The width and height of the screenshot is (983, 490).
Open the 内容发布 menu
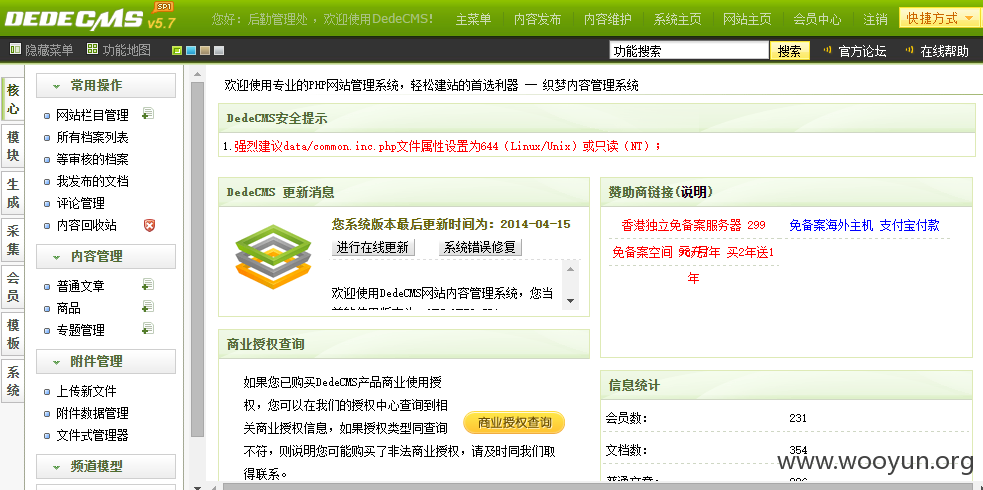point(537,19)
